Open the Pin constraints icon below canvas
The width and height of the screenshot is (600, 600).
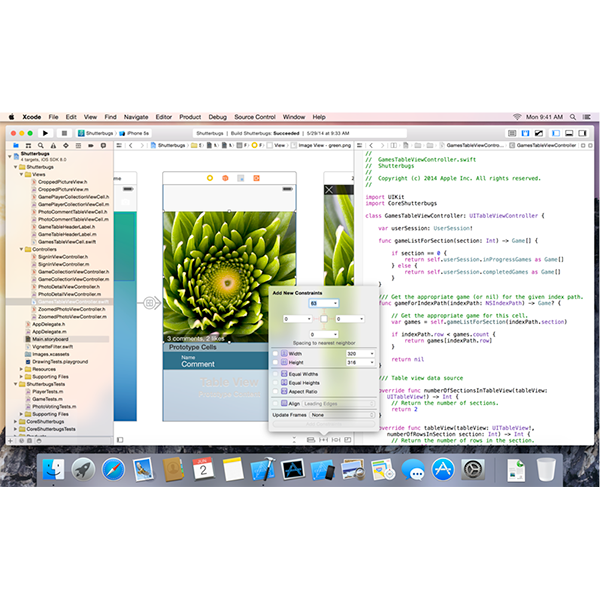[x=324, y=439]
